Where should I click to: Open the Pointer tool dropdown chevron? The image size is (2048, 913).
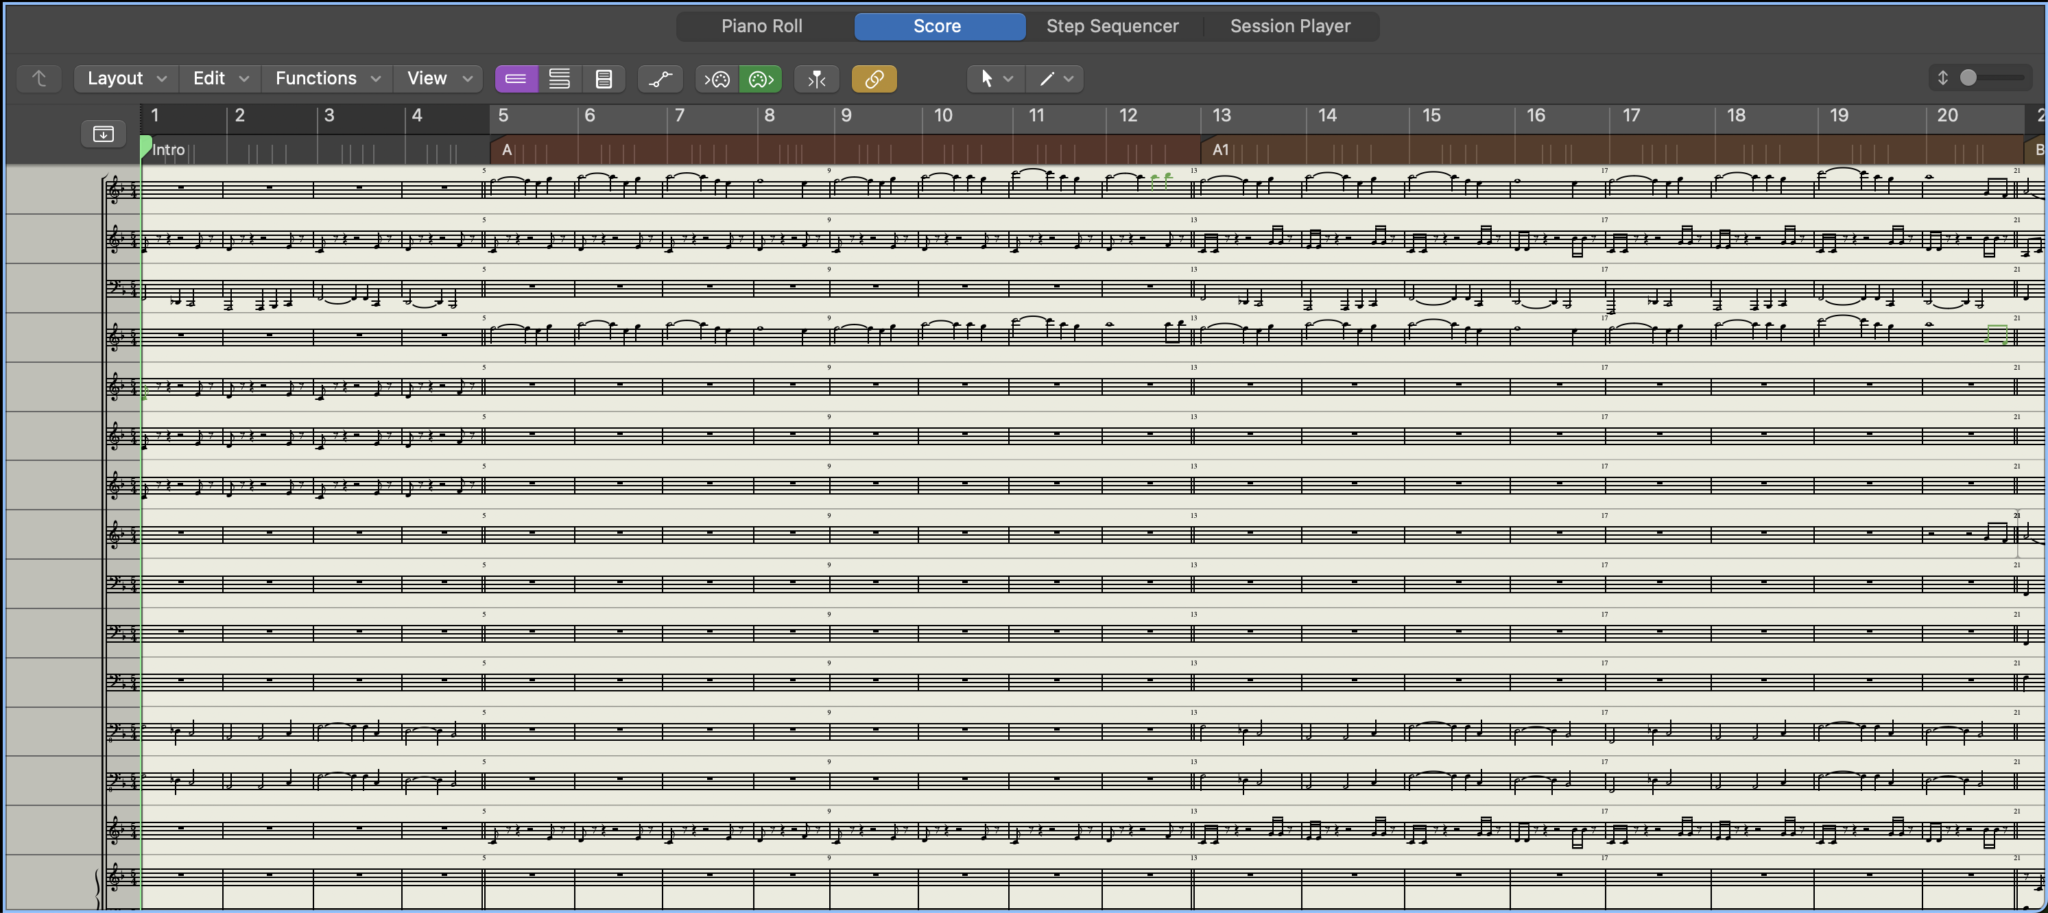point(1010,78)
